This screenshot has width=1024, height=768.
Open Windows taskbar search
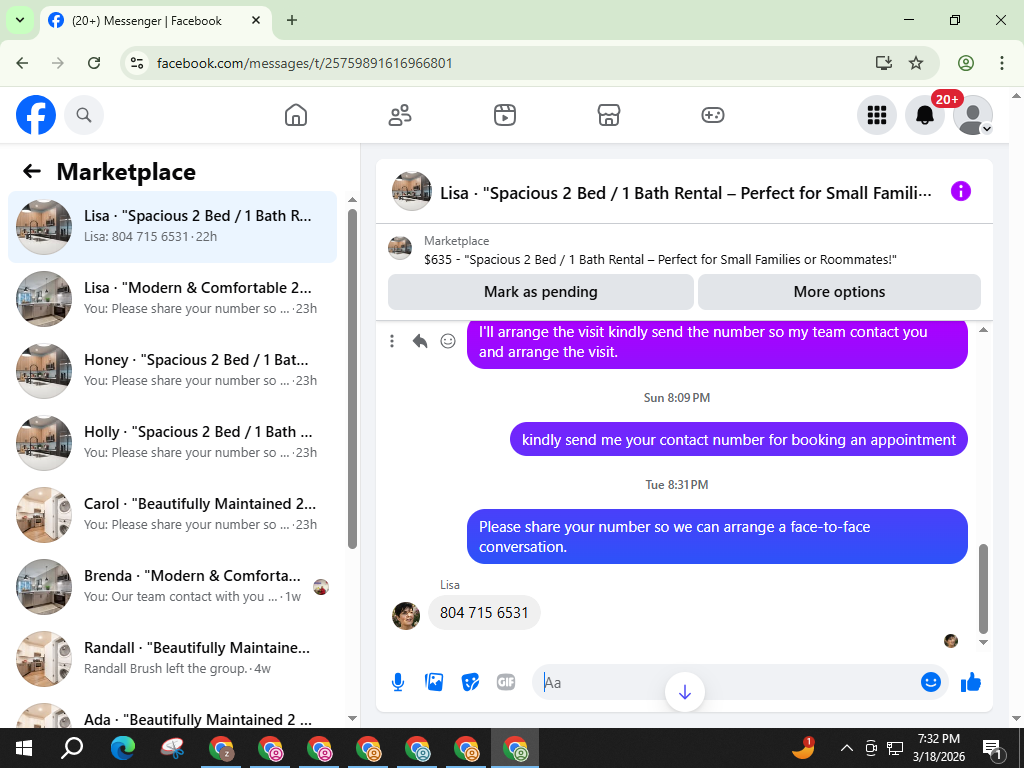(72, 748)
